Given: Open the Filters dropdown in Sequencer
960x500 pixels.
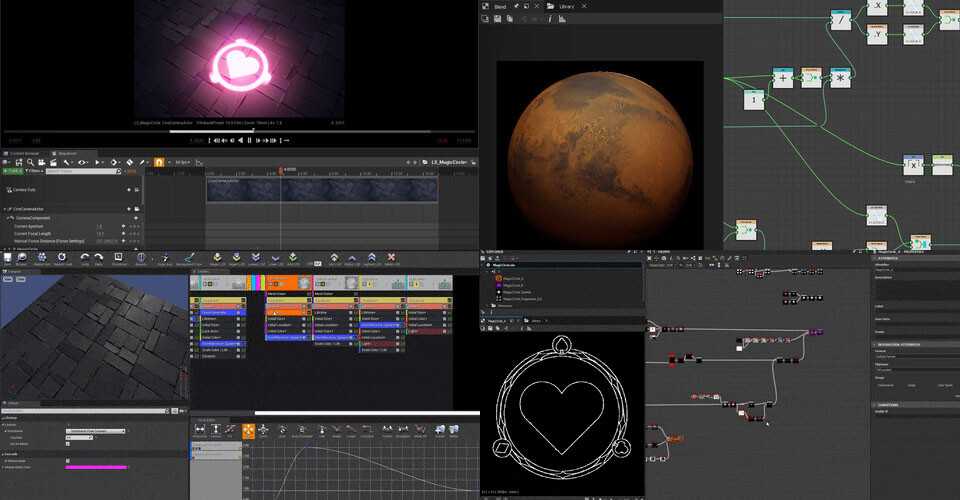Looking at the screenshot, I should point(34,171).
